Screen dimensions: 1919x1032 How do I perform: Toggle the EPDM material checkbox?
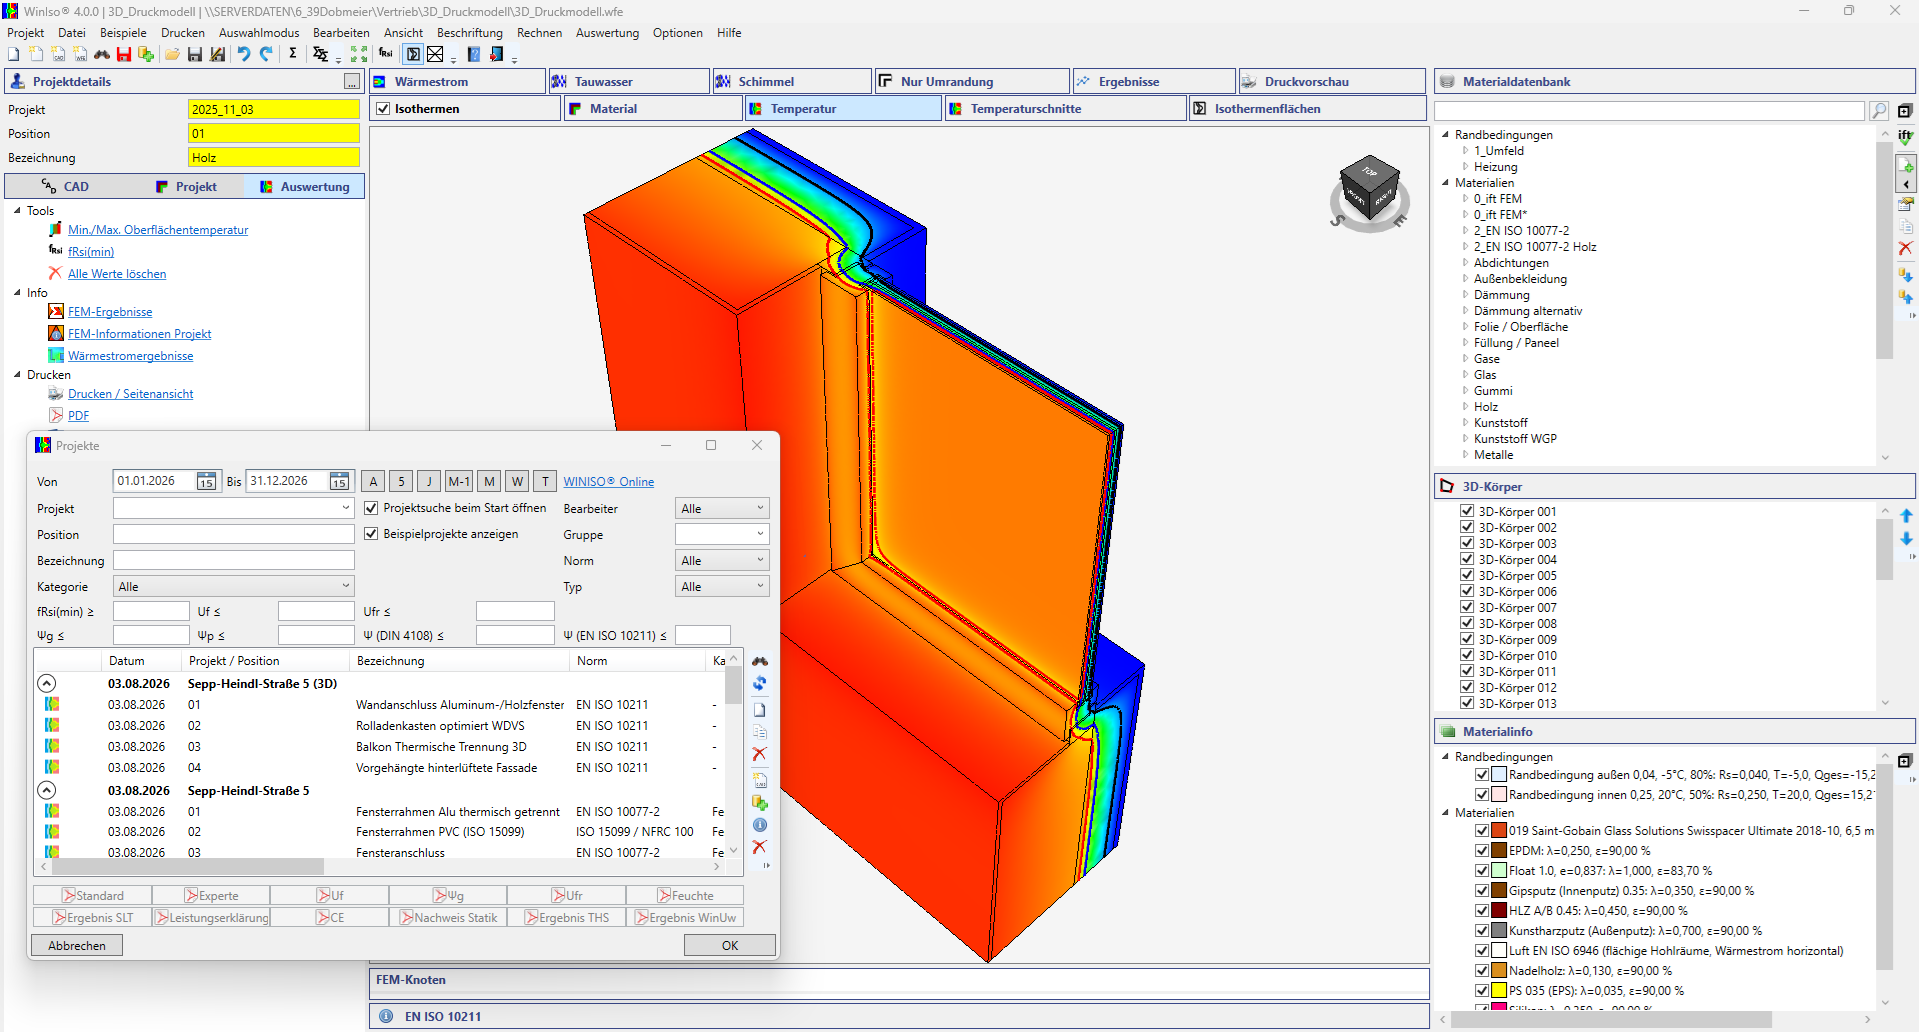tap(1482, 851)
